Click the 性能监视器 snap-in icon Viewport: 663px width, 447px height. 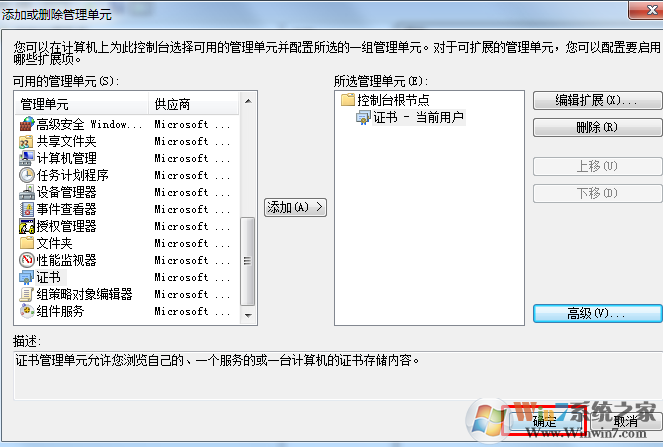(x=27, y=260)
